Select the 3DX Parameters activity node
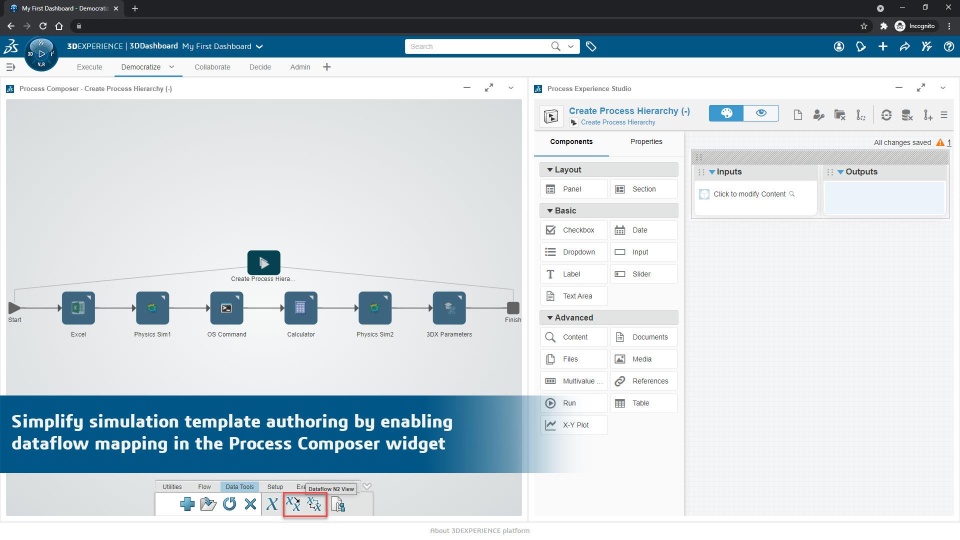Screen dimensions: 960x540 (x=449, y=308)
